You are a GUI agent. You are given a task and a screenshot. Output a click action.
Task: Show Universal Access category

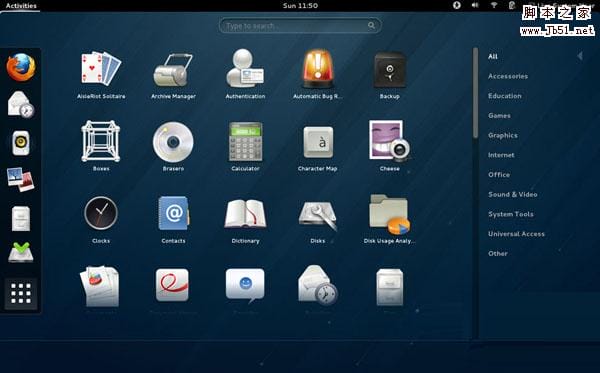517,234
